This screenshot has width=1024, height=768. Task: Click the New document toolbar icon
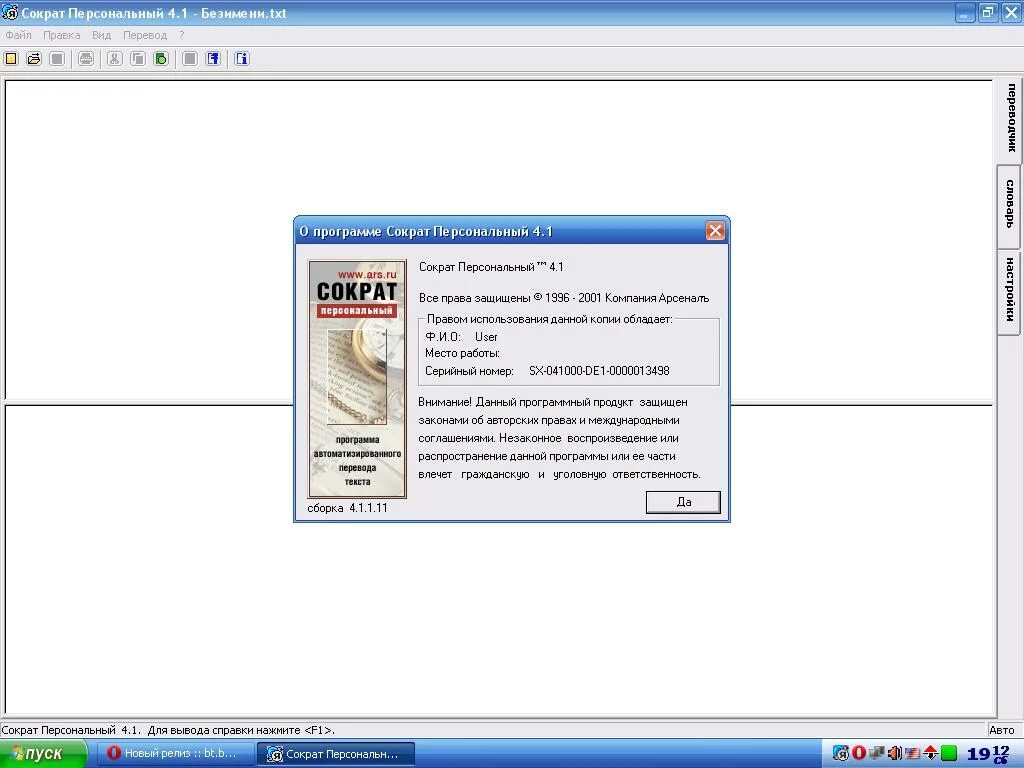(x=11, y=59)
